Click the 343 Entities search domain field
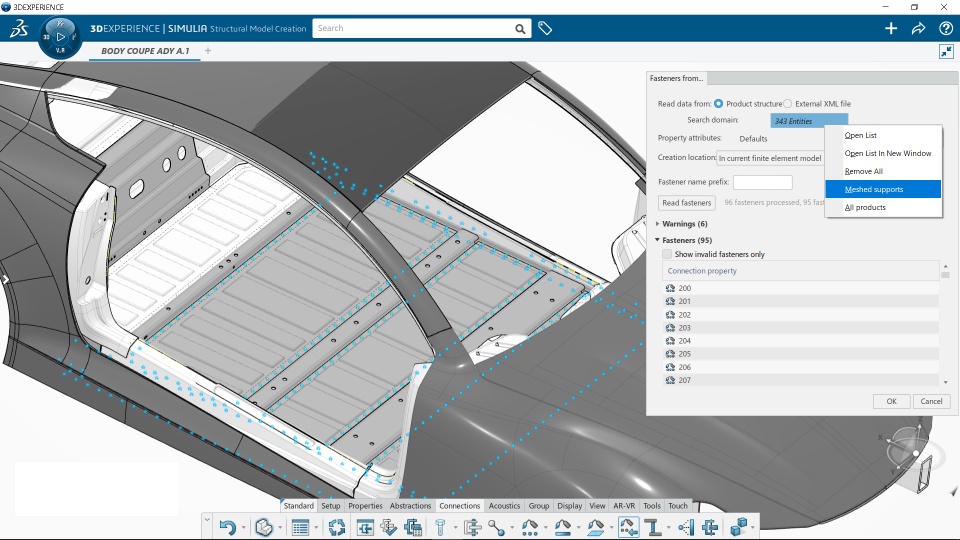Viewport: 960px width, 540px height. click(x=809, y=121)
